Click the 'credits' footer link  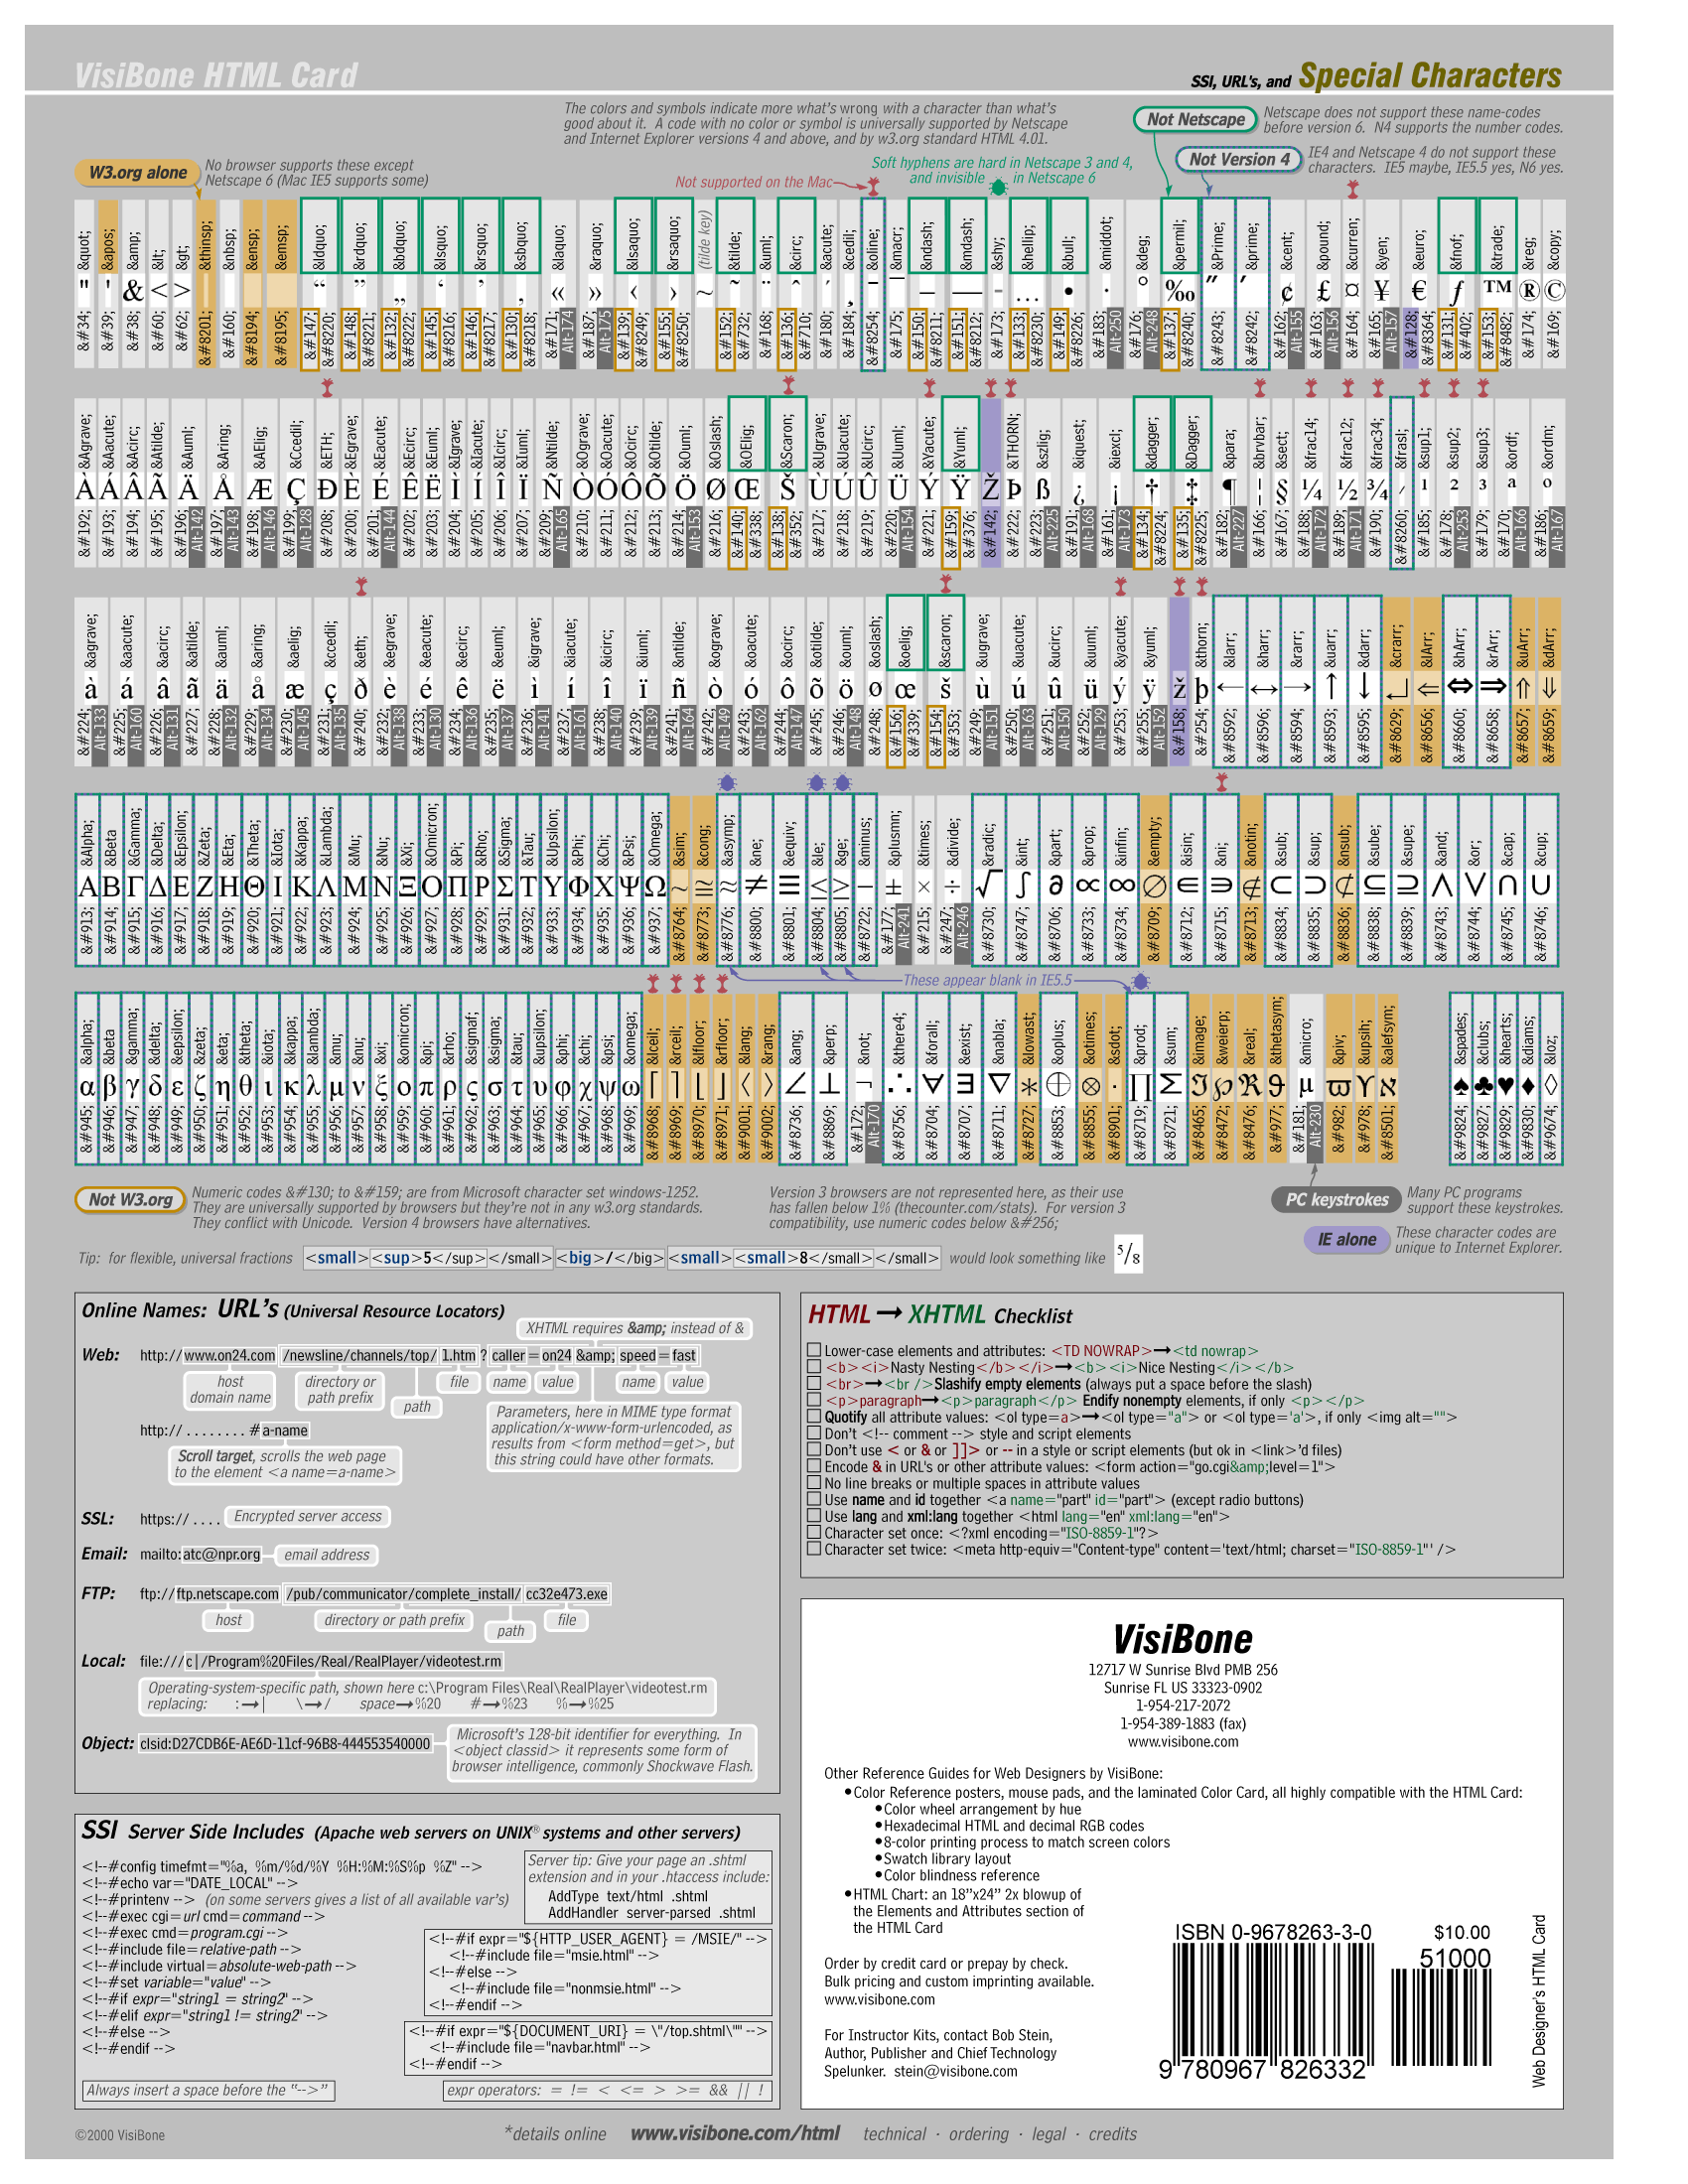coord(1113,2134)
